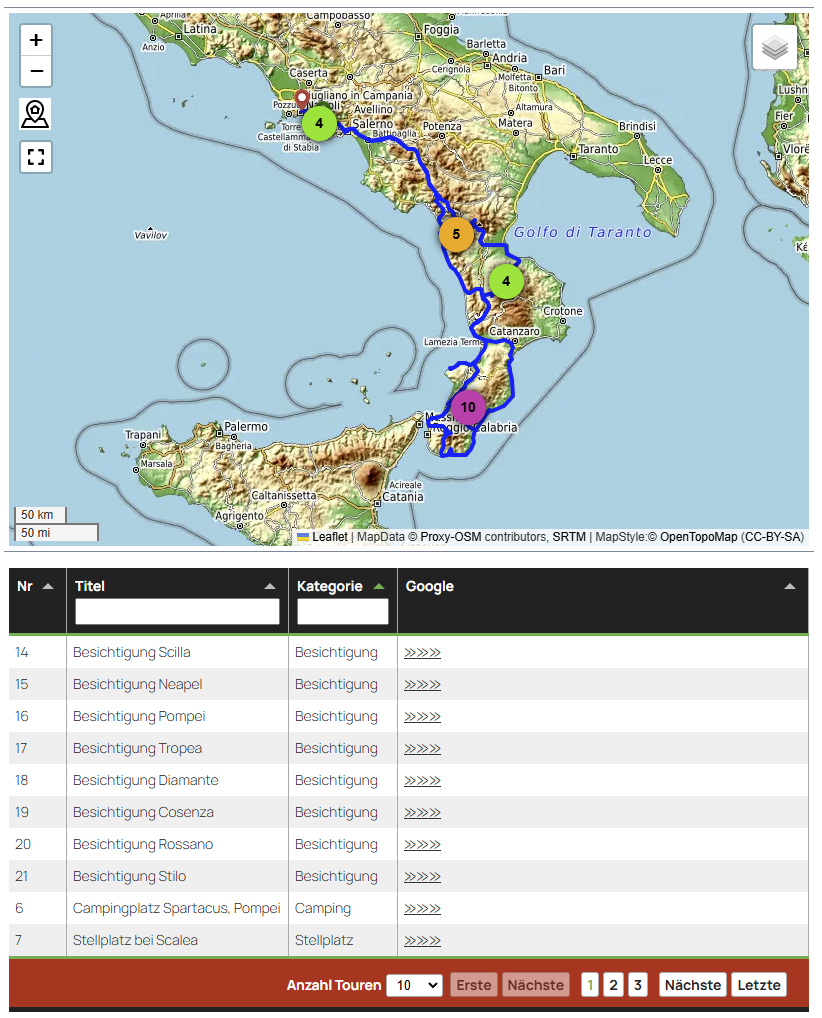The height and width of the screenshot is (1018, 822).
Task: Select the Besichtigung Scilla title cell
Action: coord(177,652)
